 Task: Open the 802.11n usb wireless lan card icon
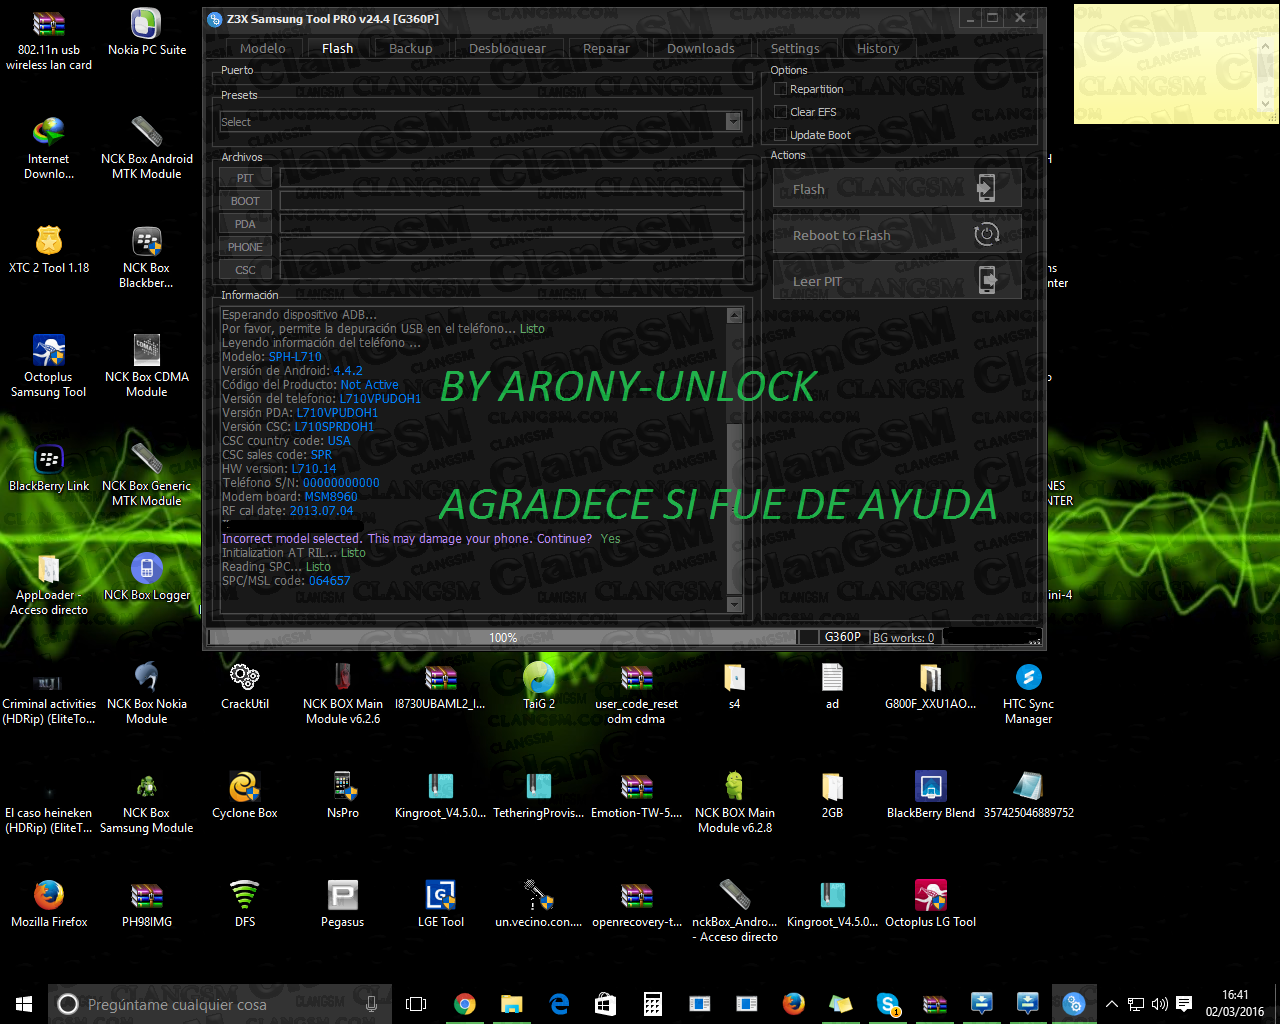click(x=49, y=40)
